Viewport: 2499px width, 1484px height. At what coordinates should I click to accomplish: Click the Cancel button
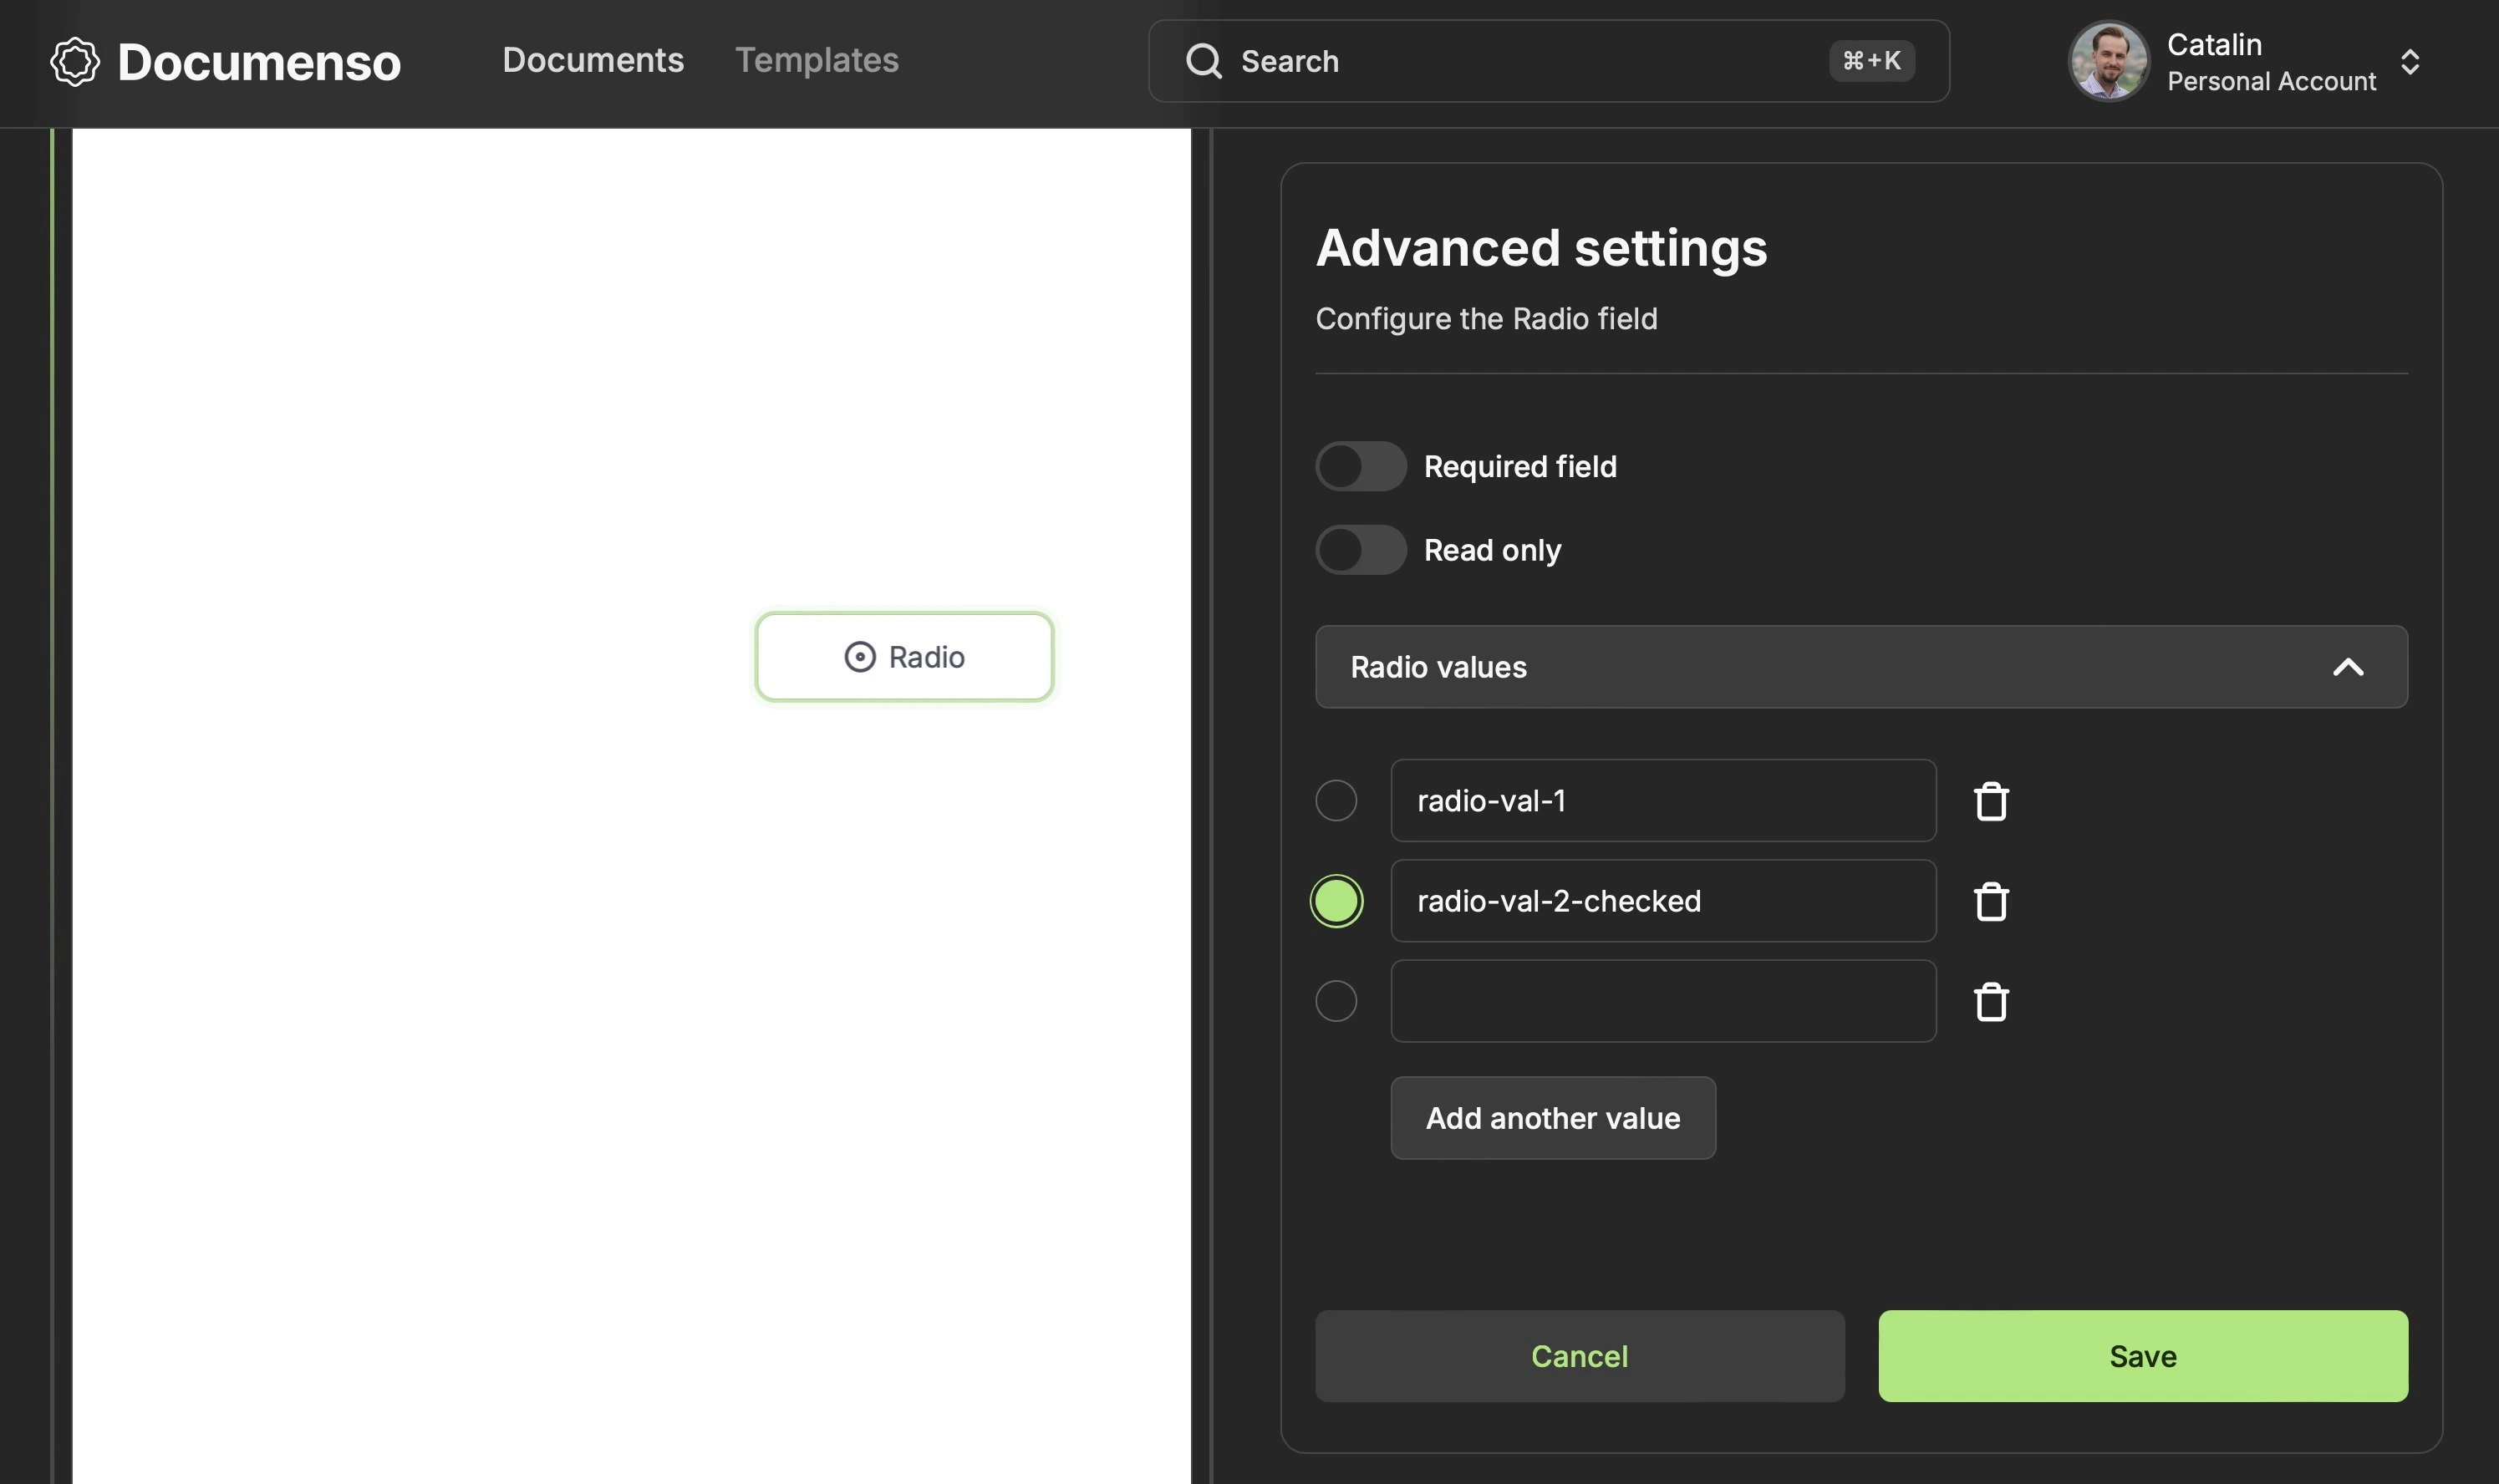(x=1579, y=1355)
